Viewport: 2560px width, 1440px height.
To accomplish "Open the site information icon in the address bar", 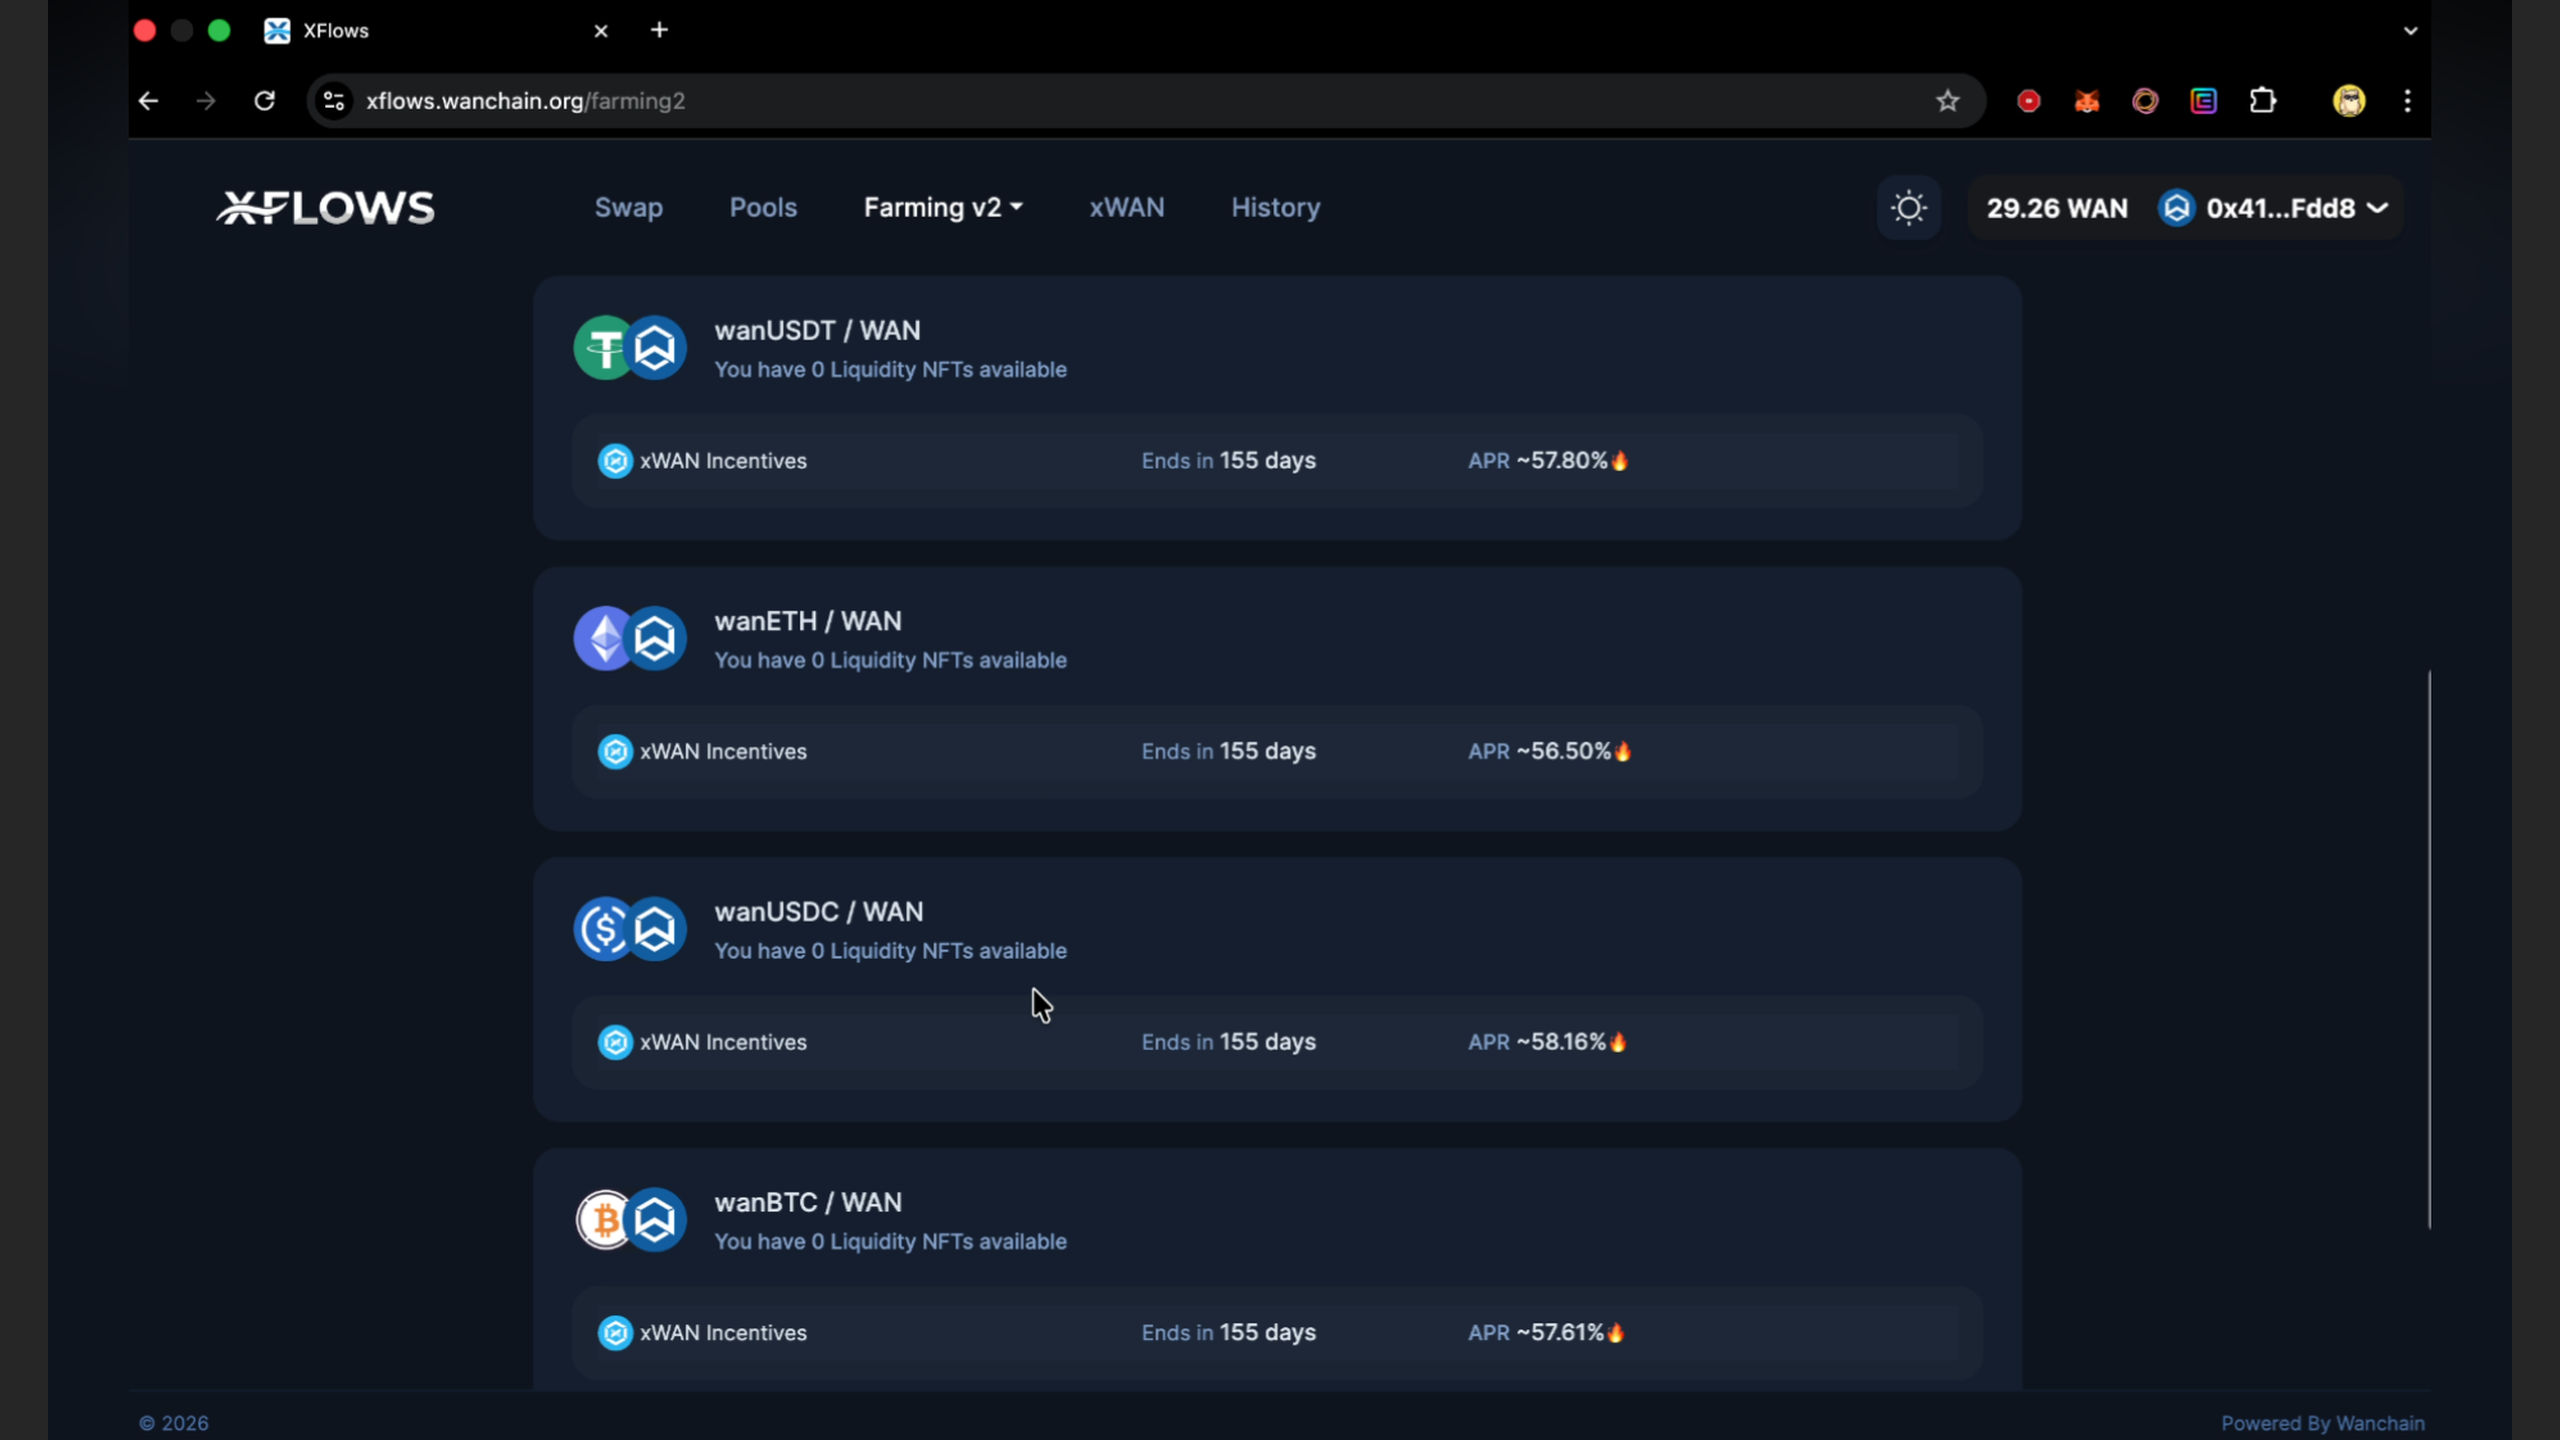I will click(334, 101).
